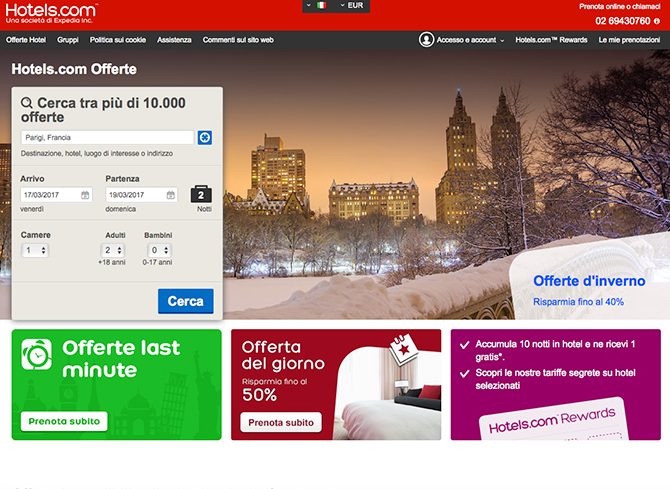This screenshot has width=670, height=489.
Task: Click the alarm clock icon on last minute banner
Action: click(36, 354)
